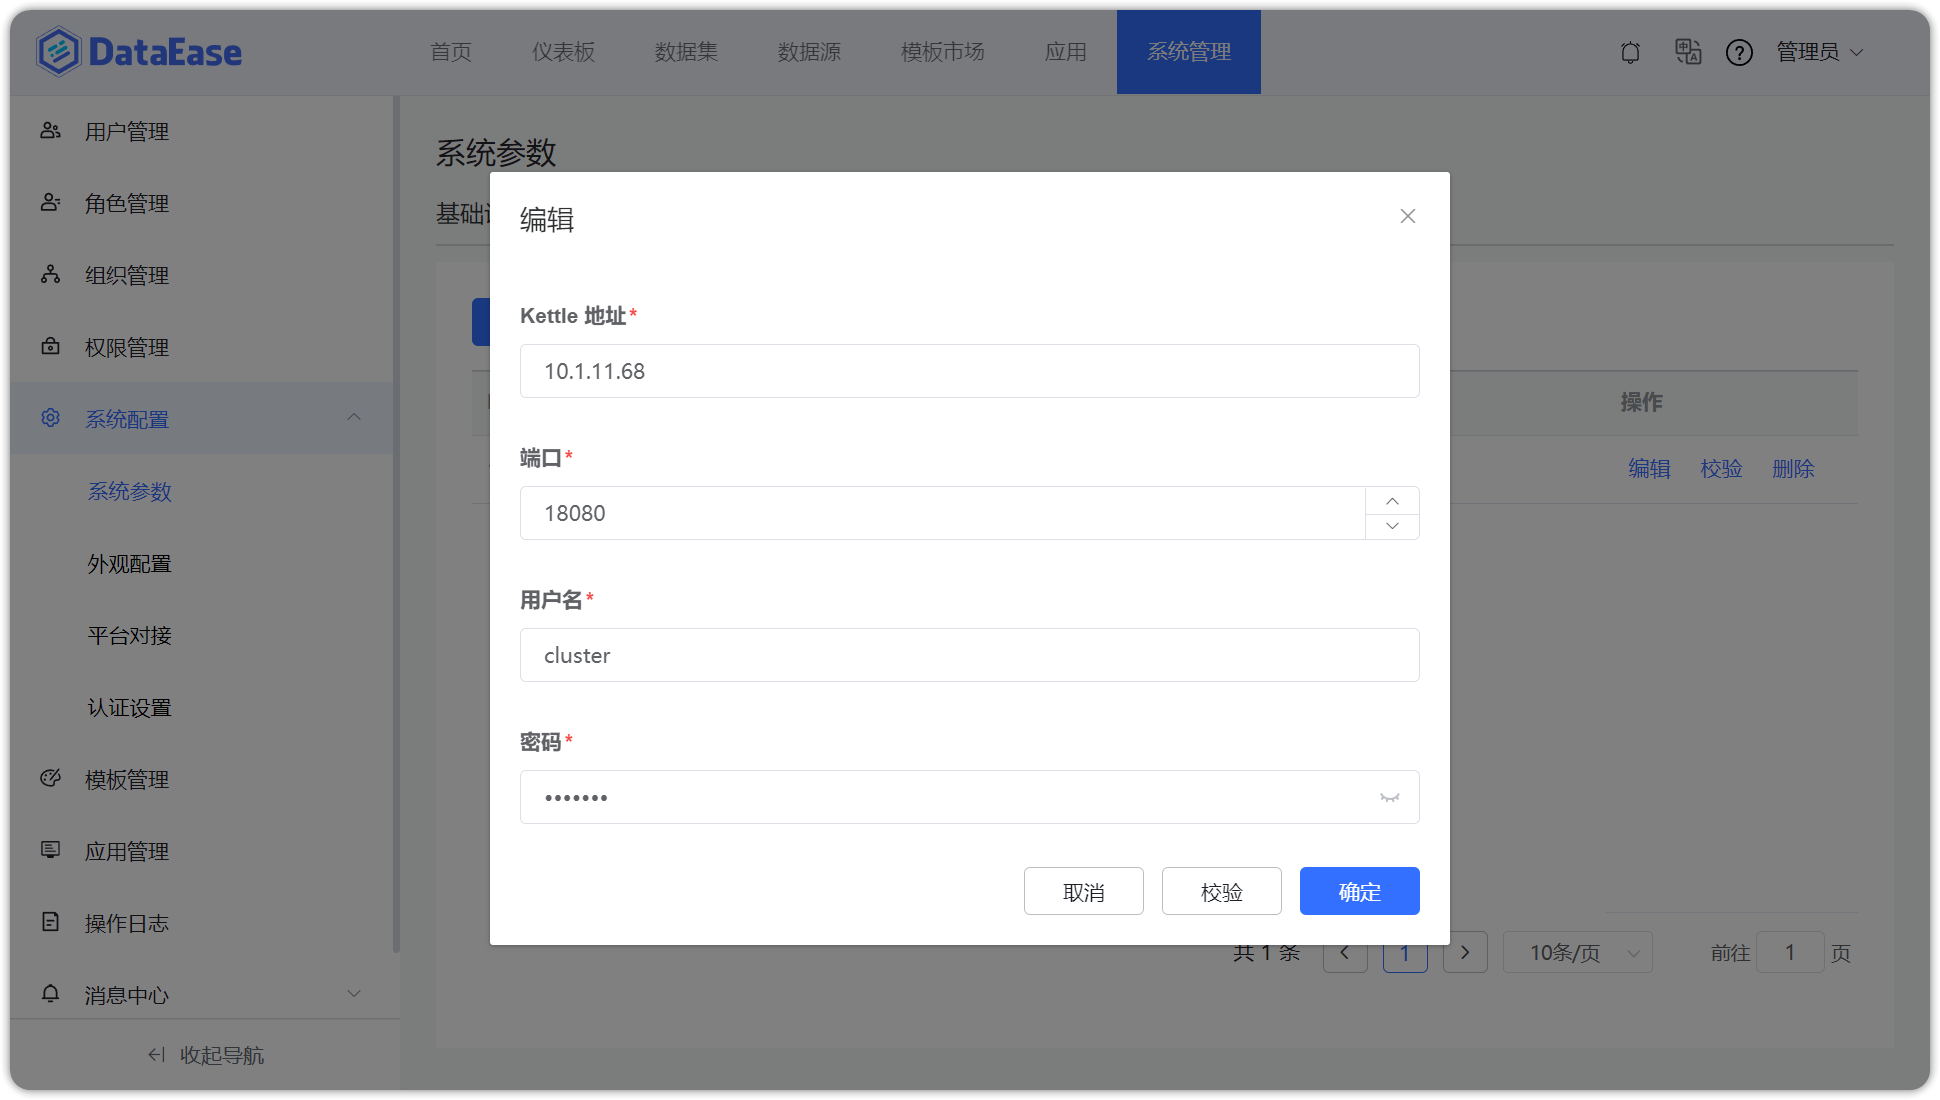The height and width of the screenshot is (1100, 1940).
Task: Open the notification bell icon
Action: (1630, 52)
